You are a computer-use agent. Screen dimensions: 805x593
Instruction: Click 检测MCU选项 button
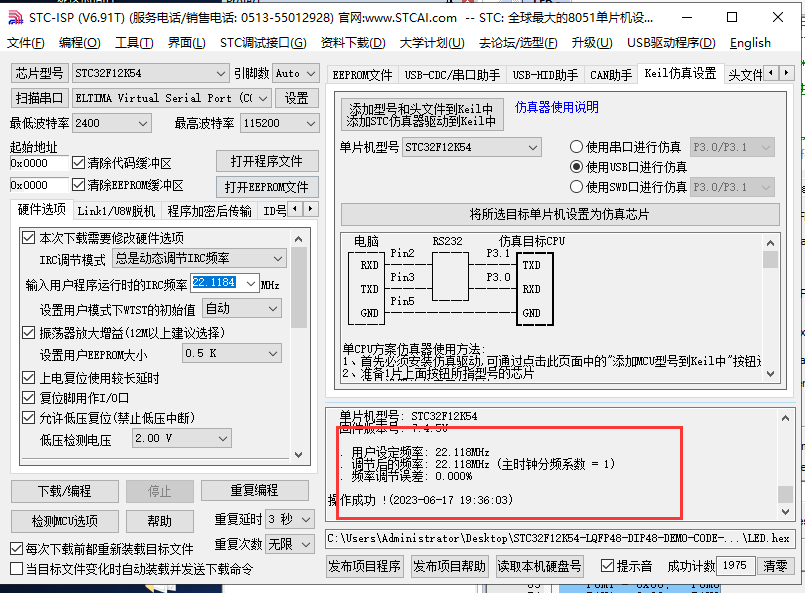click(x=65, y=521)
